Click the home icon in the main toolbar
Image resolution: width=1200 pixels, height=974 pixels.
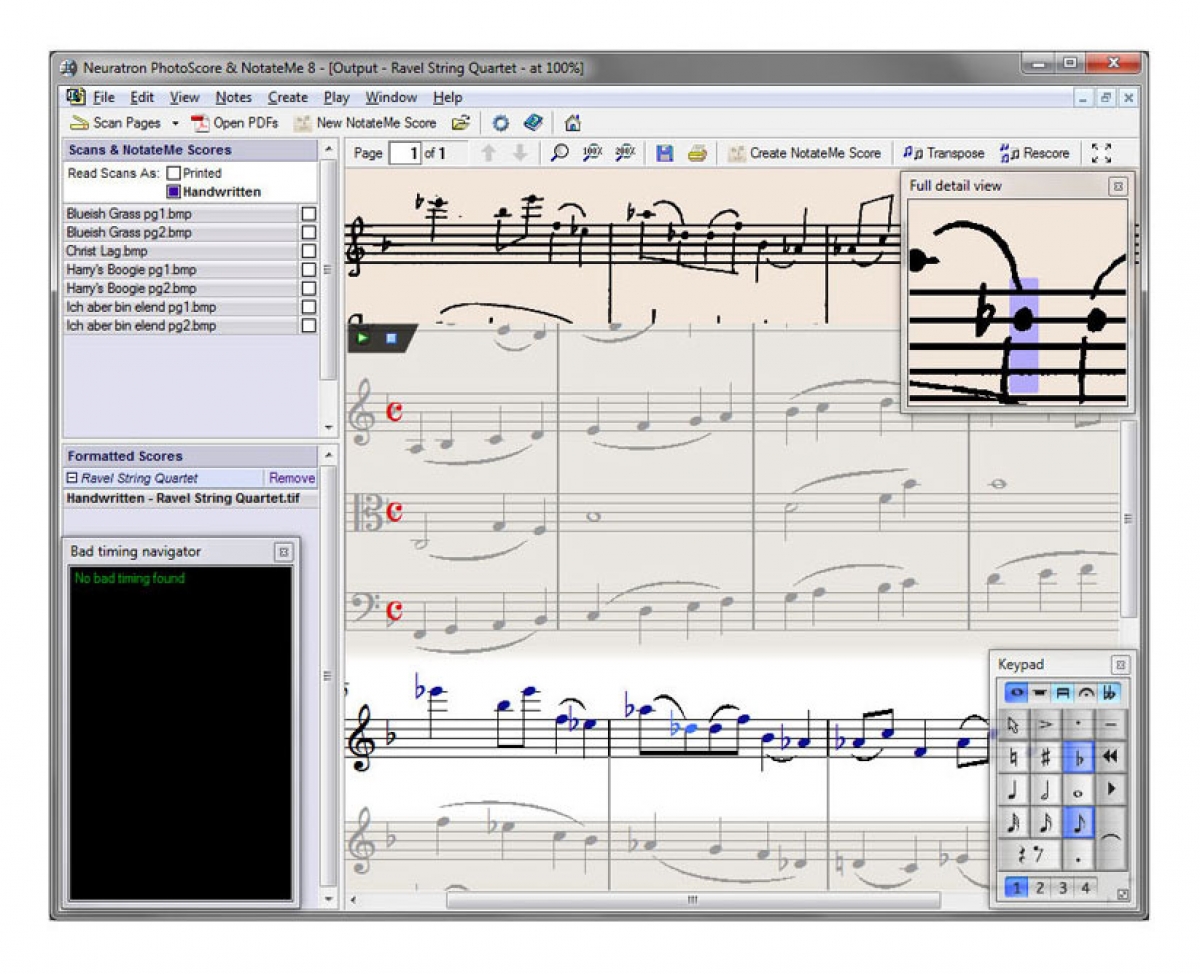click(573, 123)
